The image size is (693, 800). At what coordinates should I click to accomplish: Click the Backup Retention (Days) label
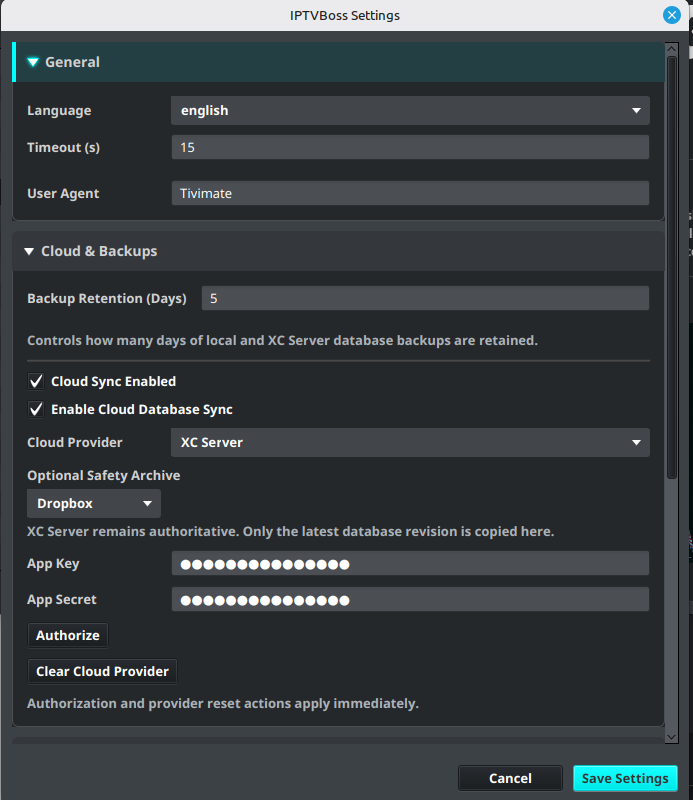107,298
